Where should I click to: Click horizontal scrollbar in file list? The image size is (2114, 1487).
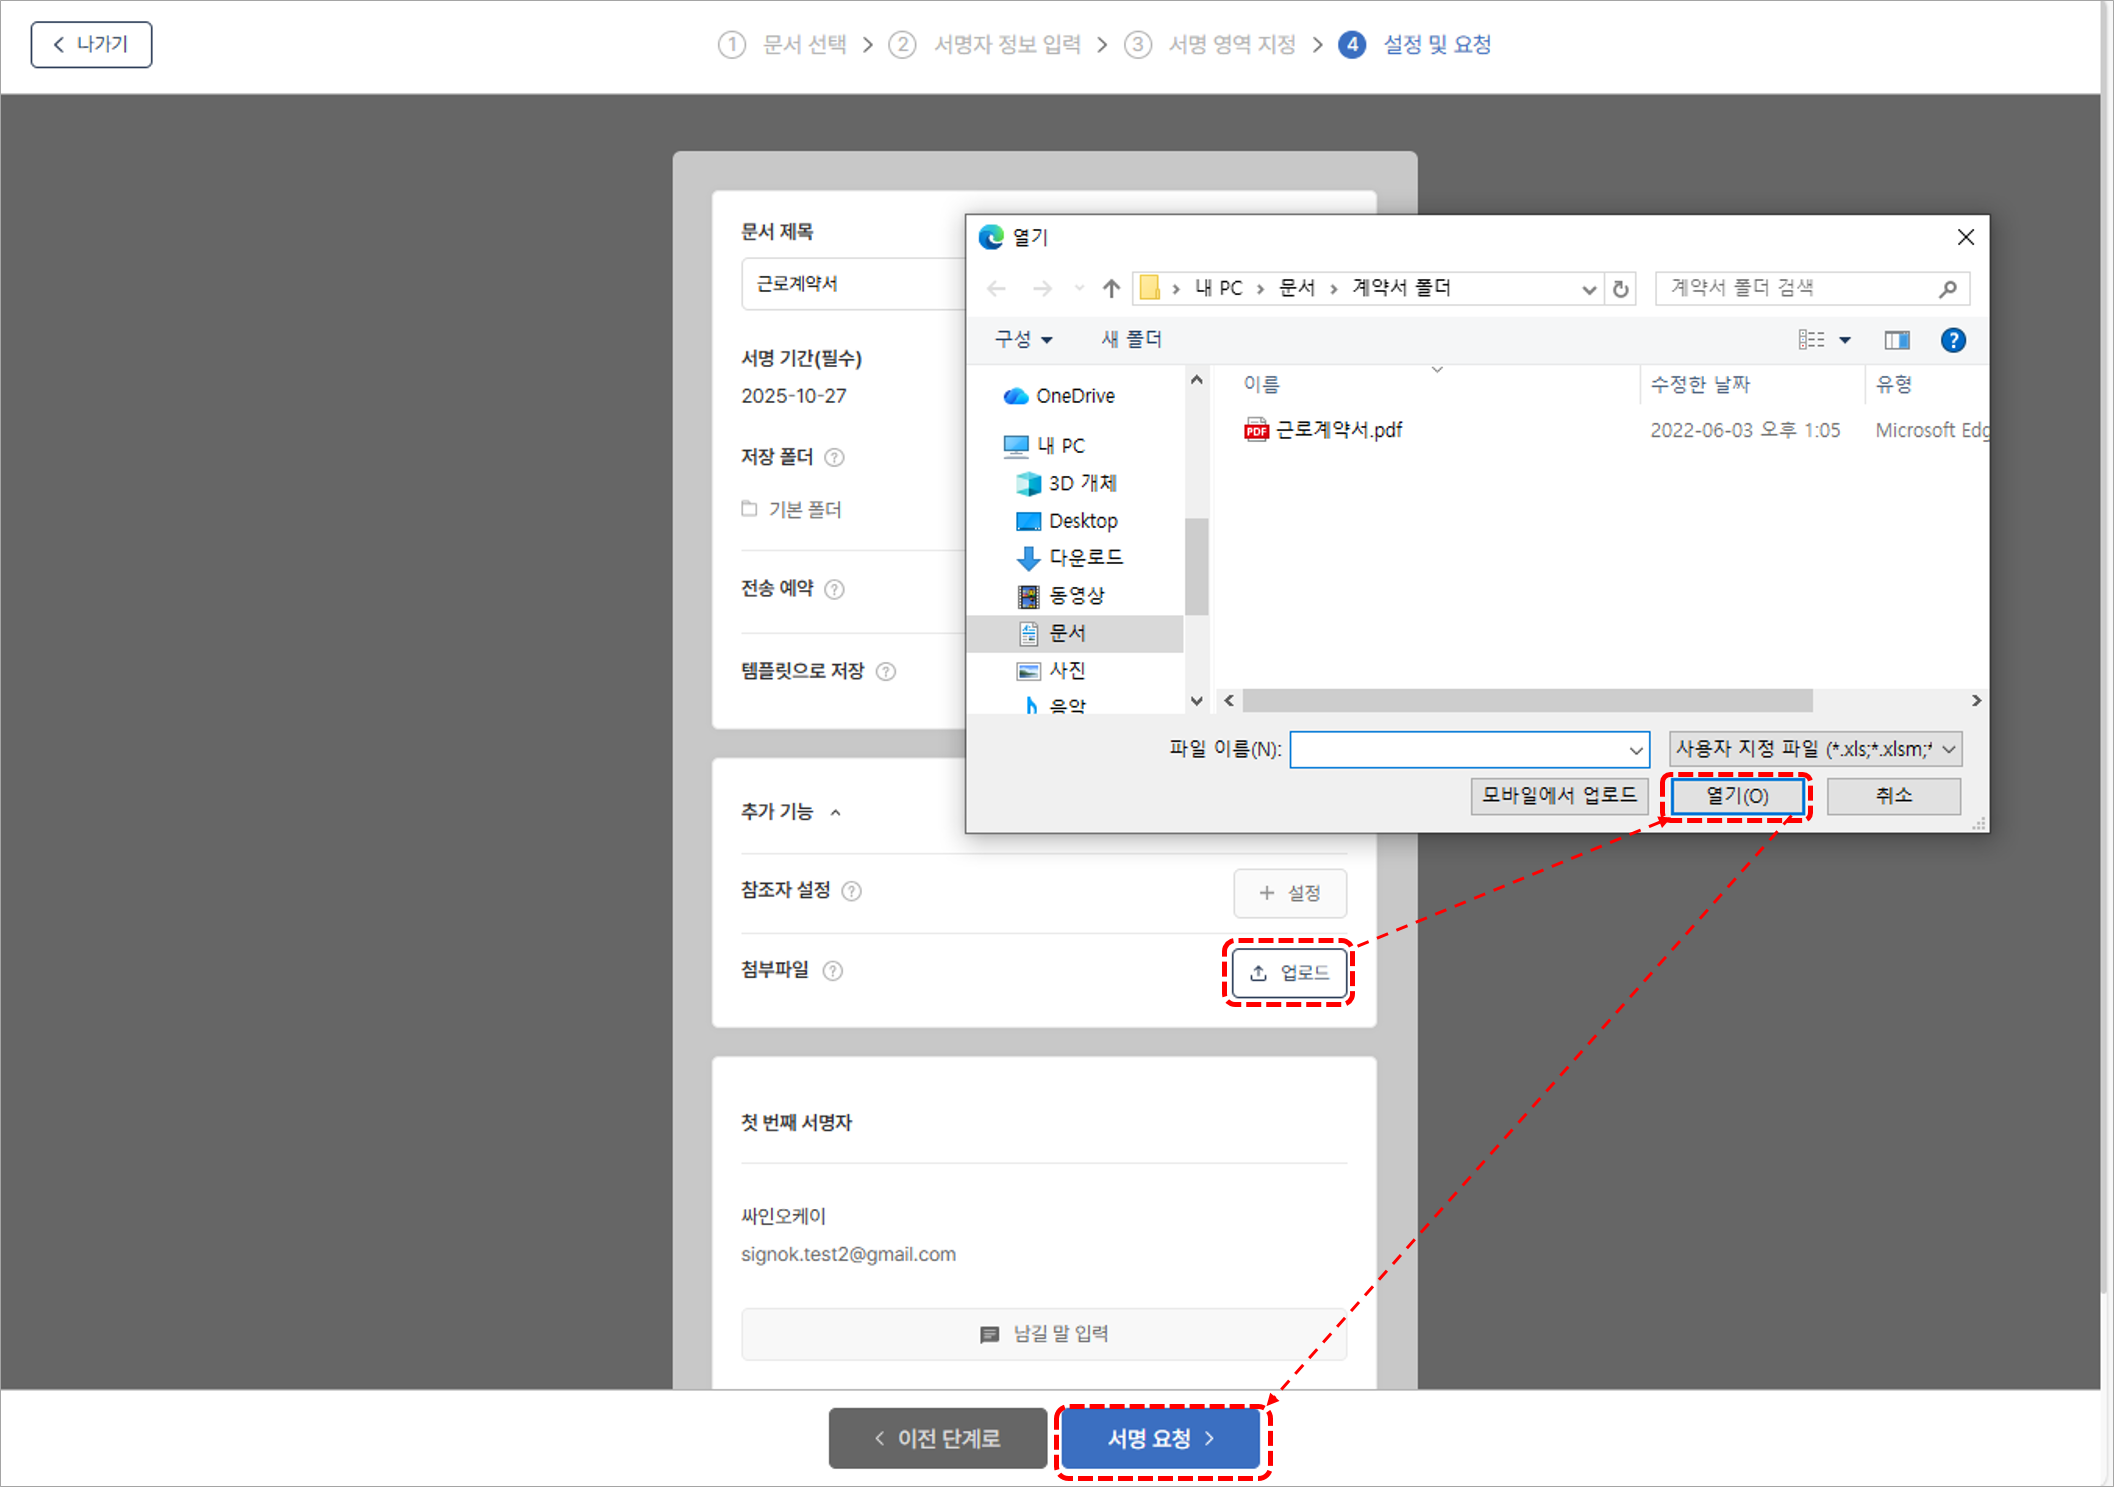click(1526, 700)
